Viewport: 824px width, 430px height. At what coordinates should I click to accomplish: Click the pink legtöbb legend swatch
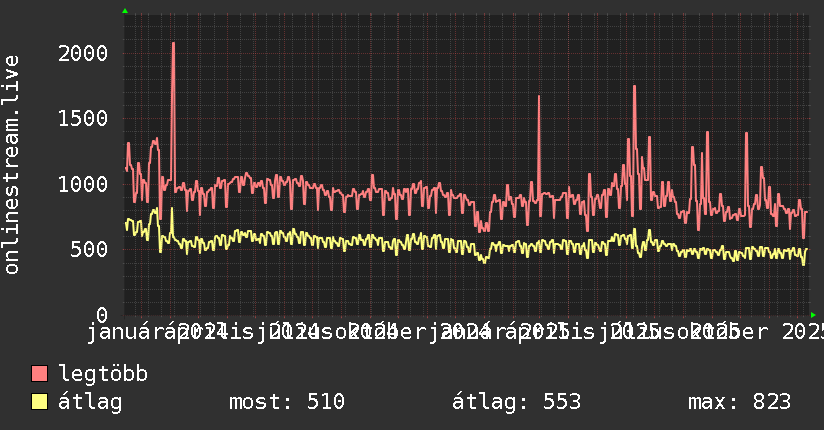point(39,374)
